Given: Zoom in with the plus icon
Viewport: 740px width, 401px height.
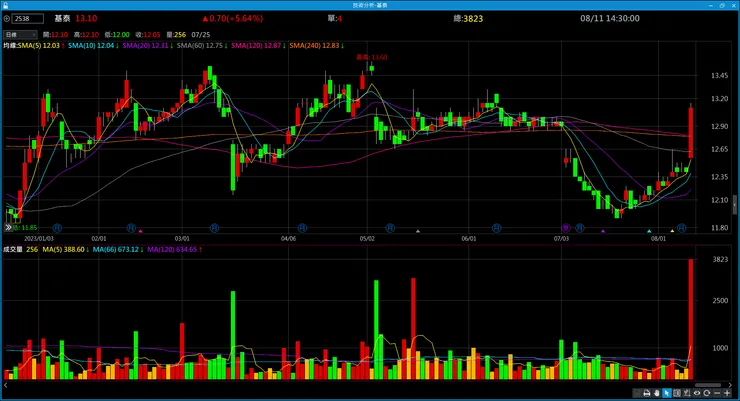Looking at the screenshot, I should (727, 393).
